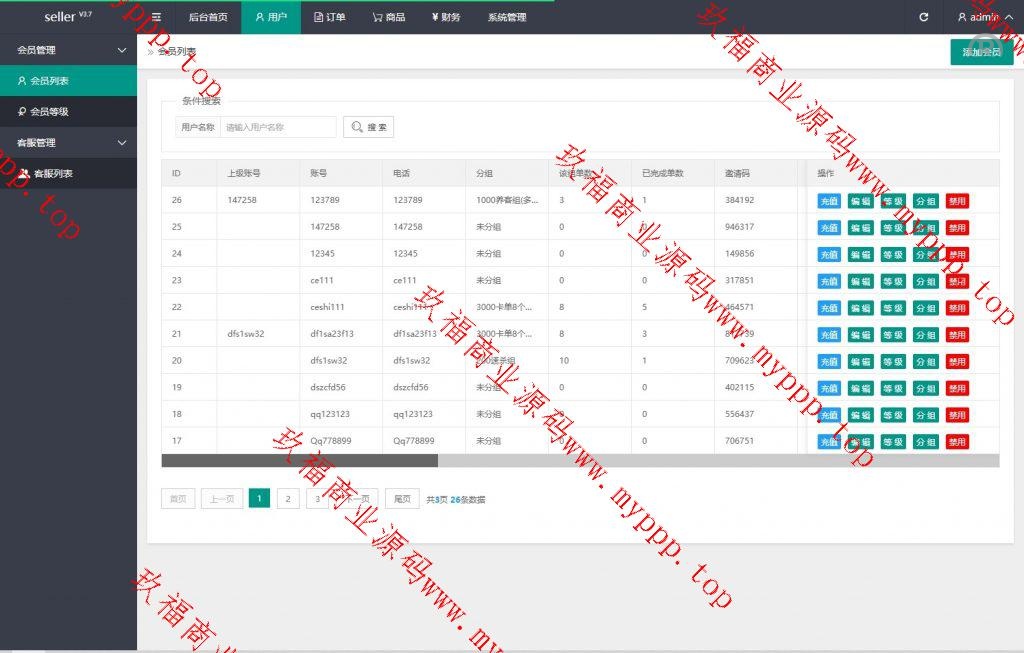The width and height of the screenshot is (1024, 653).
Task: Open 客服列表 in the sidebar
Action: pos(52,174)
